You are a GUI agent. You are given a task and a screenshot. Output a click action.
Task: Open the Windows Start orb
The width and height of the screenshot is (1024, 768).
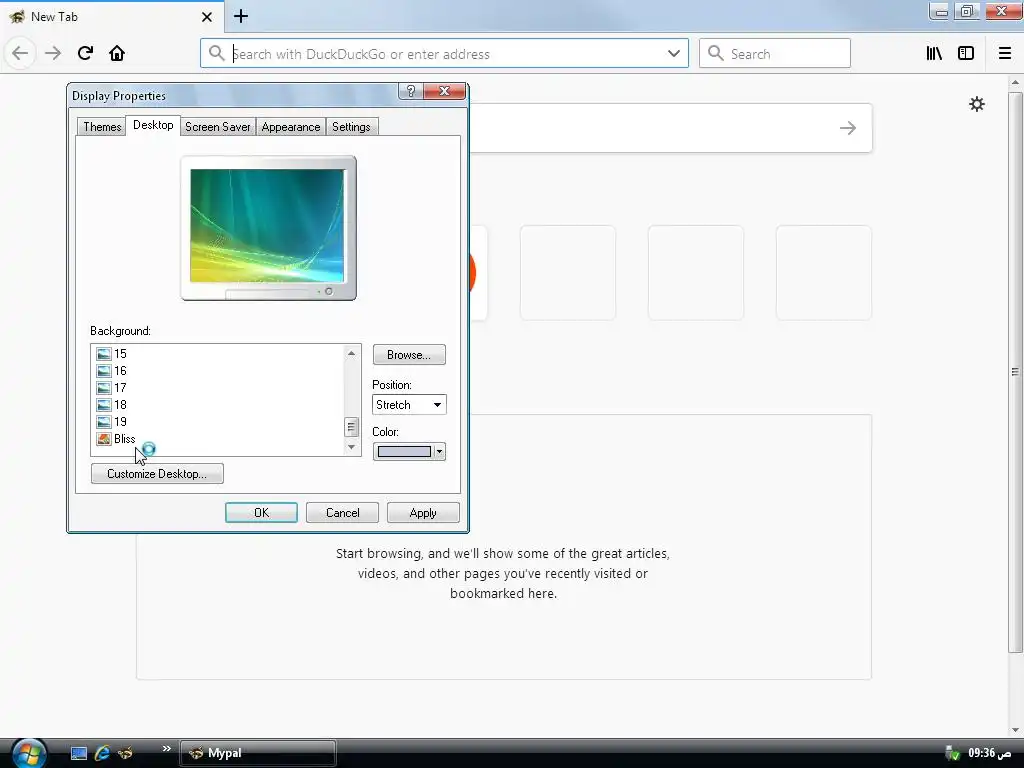29,753
